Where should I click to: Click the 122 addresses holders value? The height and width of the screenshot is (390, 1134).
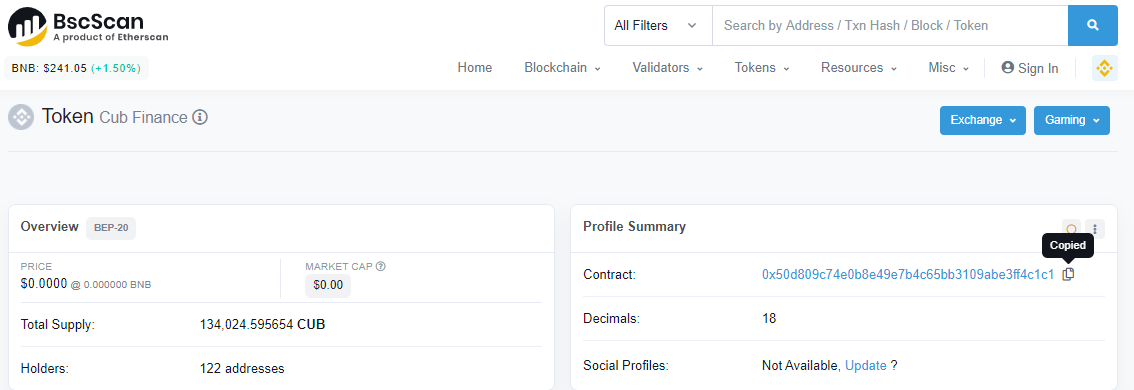point(242,368)
